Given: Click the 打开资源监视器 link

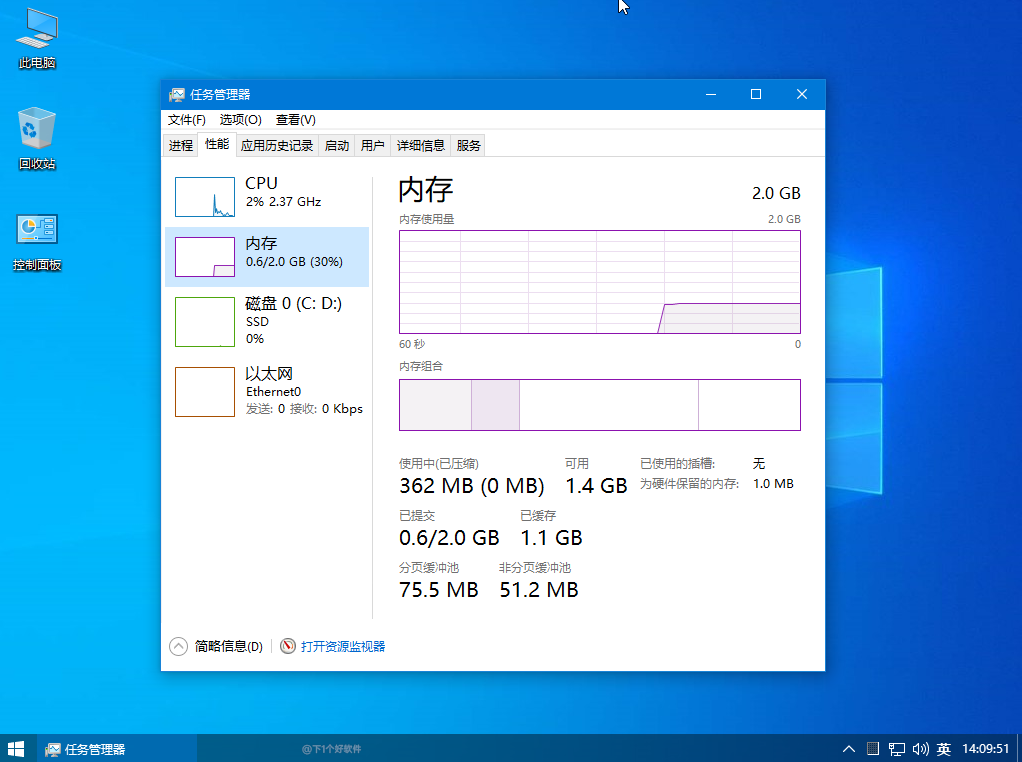Looking at the screenshot, I should [343, 646].
